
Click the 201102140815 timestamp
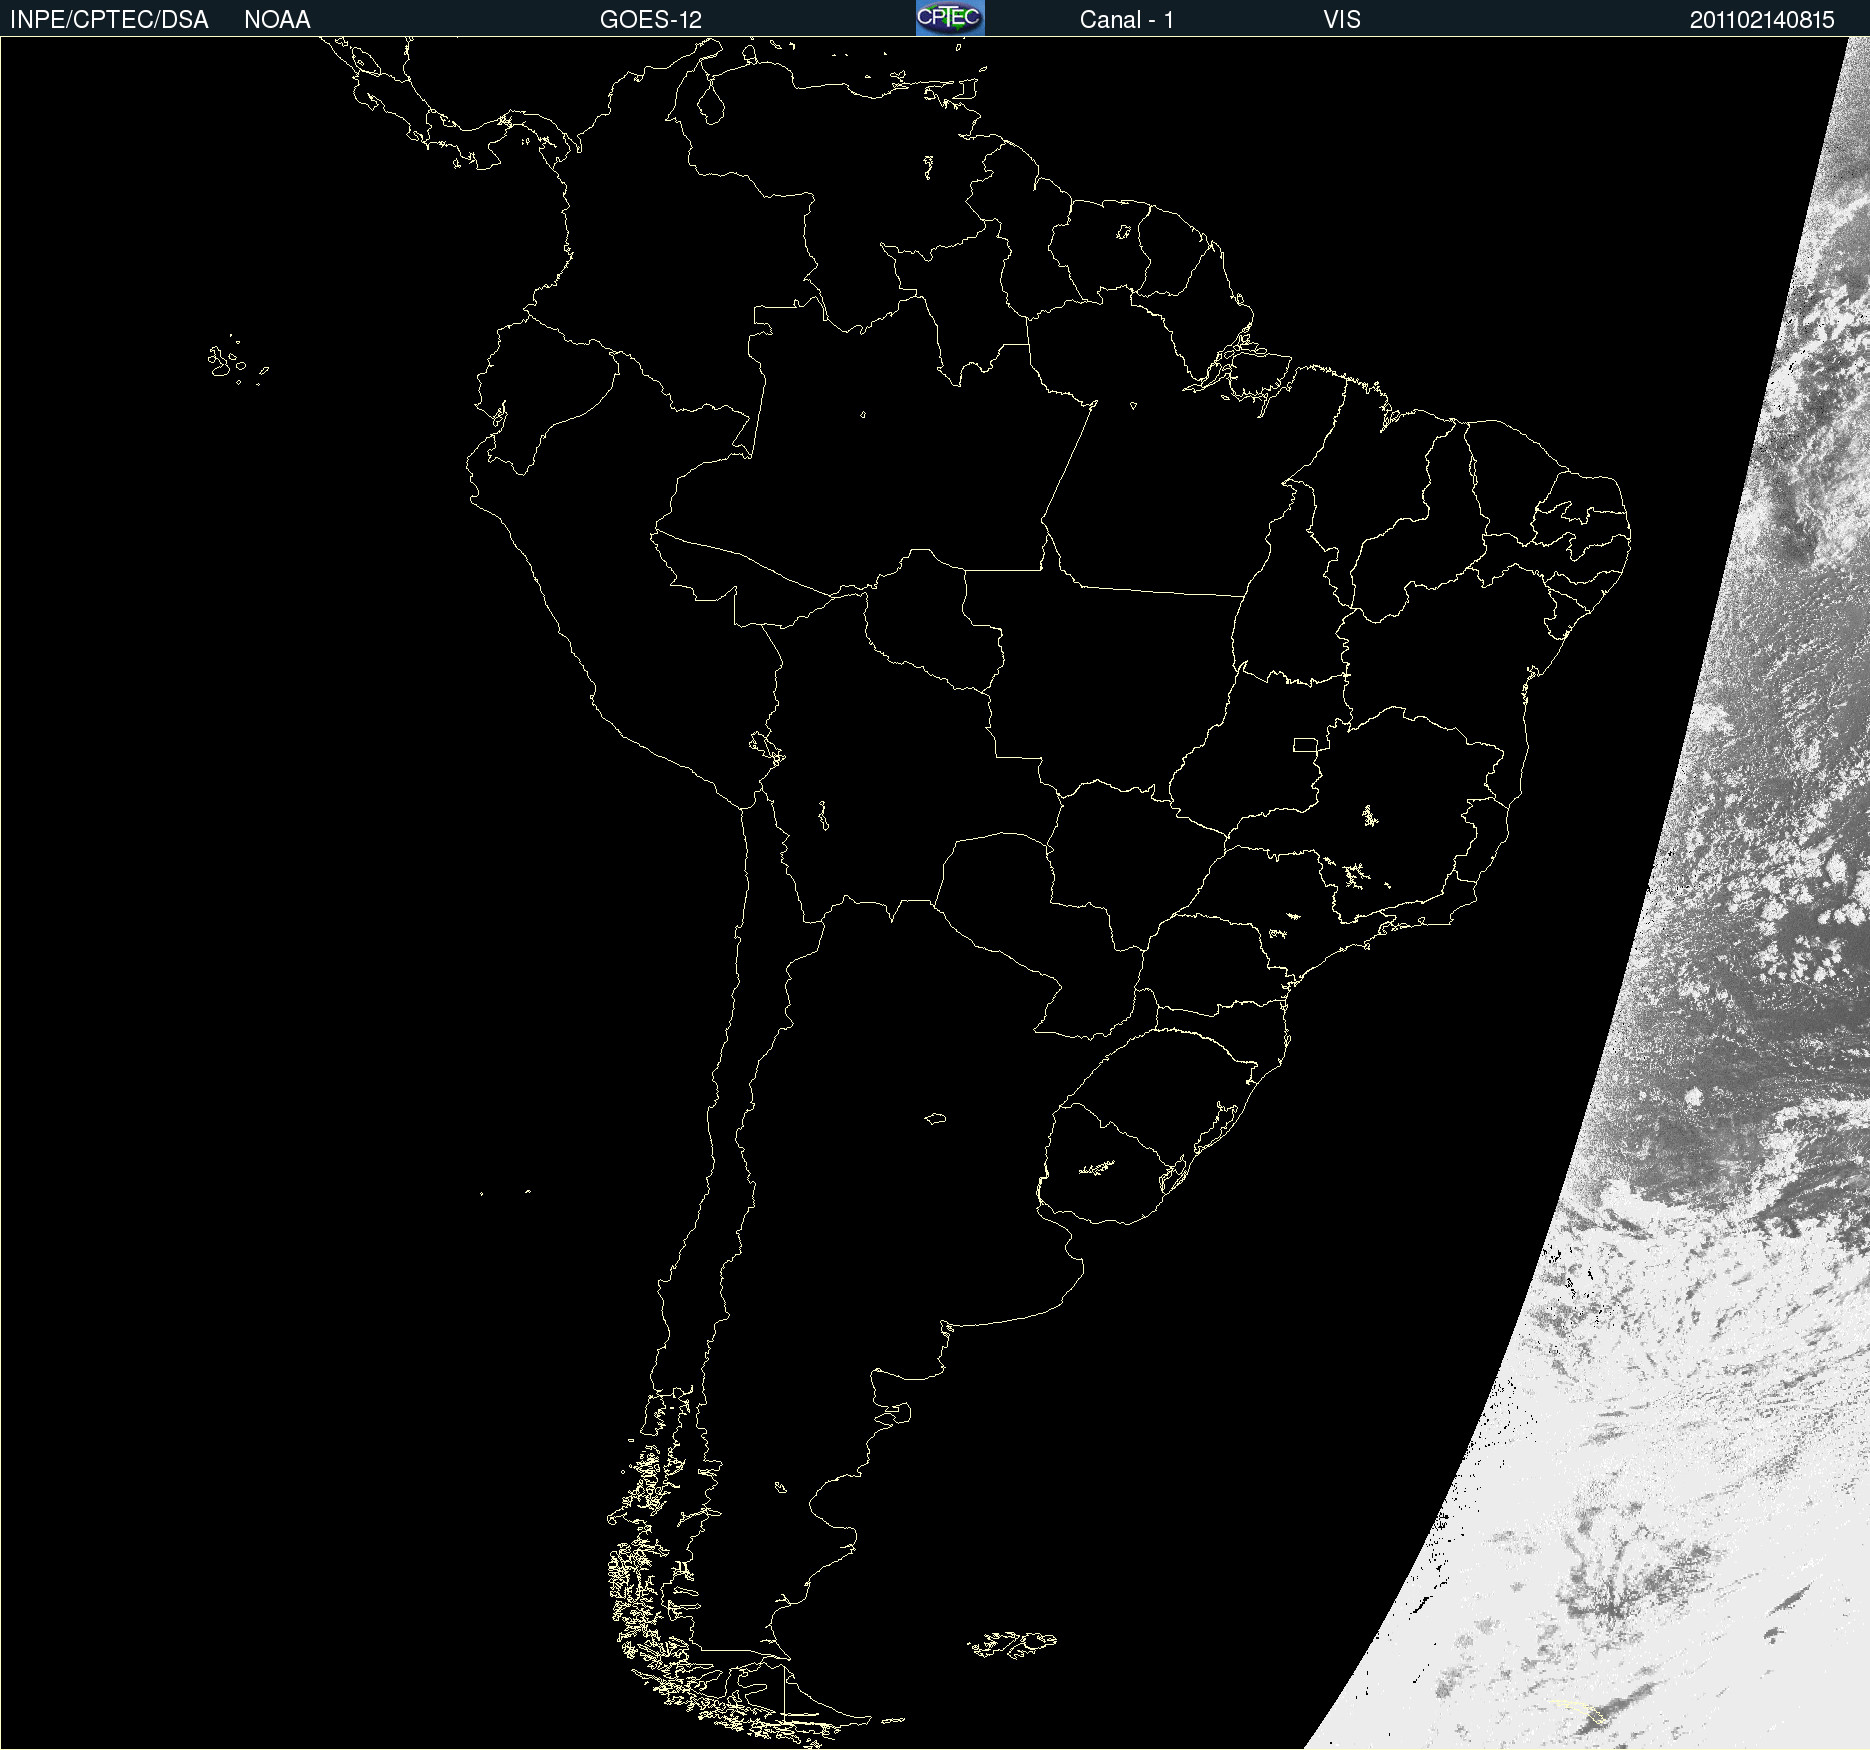[1762, 20]
